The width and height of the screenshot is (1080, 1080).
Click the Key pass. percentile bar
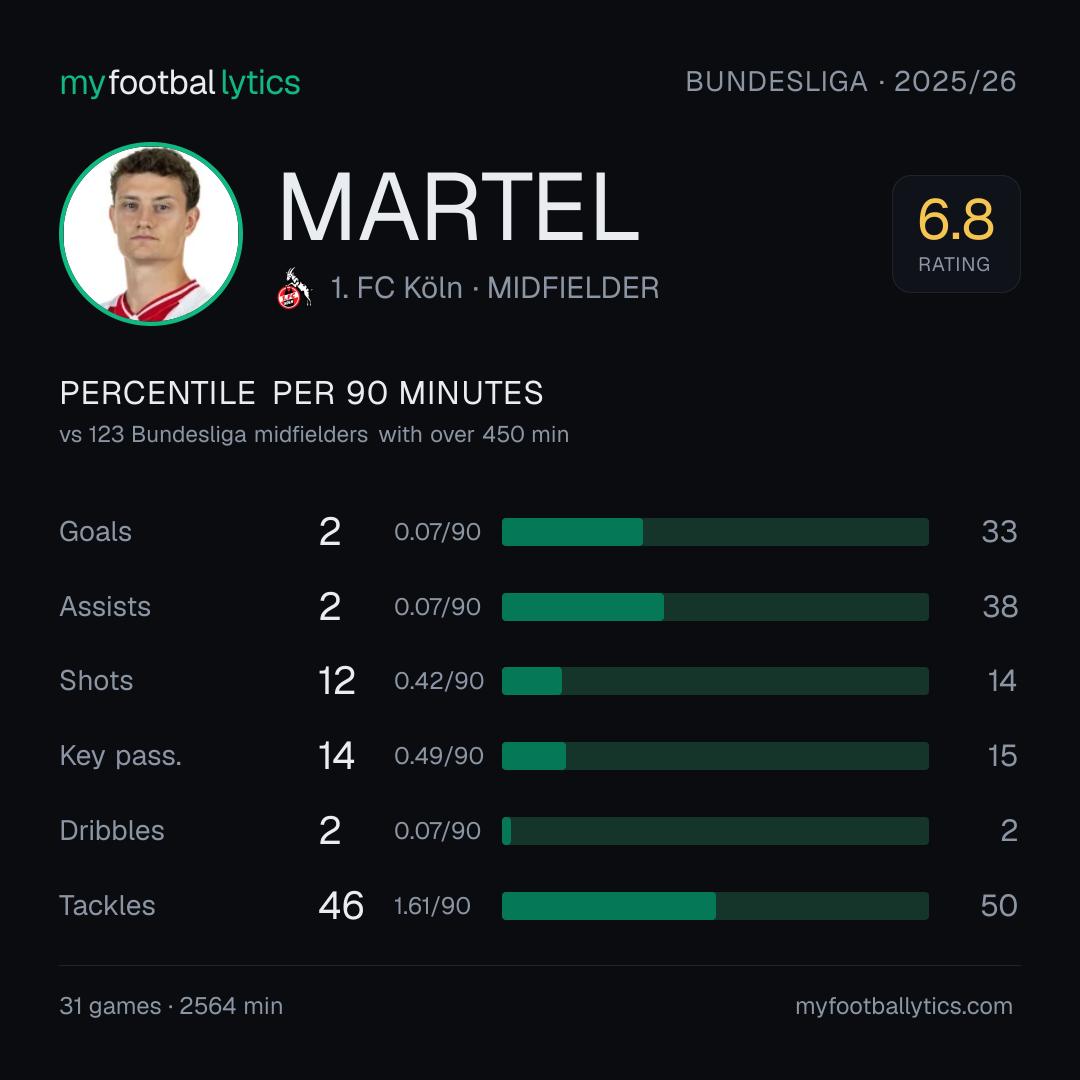tap(715, 756)
